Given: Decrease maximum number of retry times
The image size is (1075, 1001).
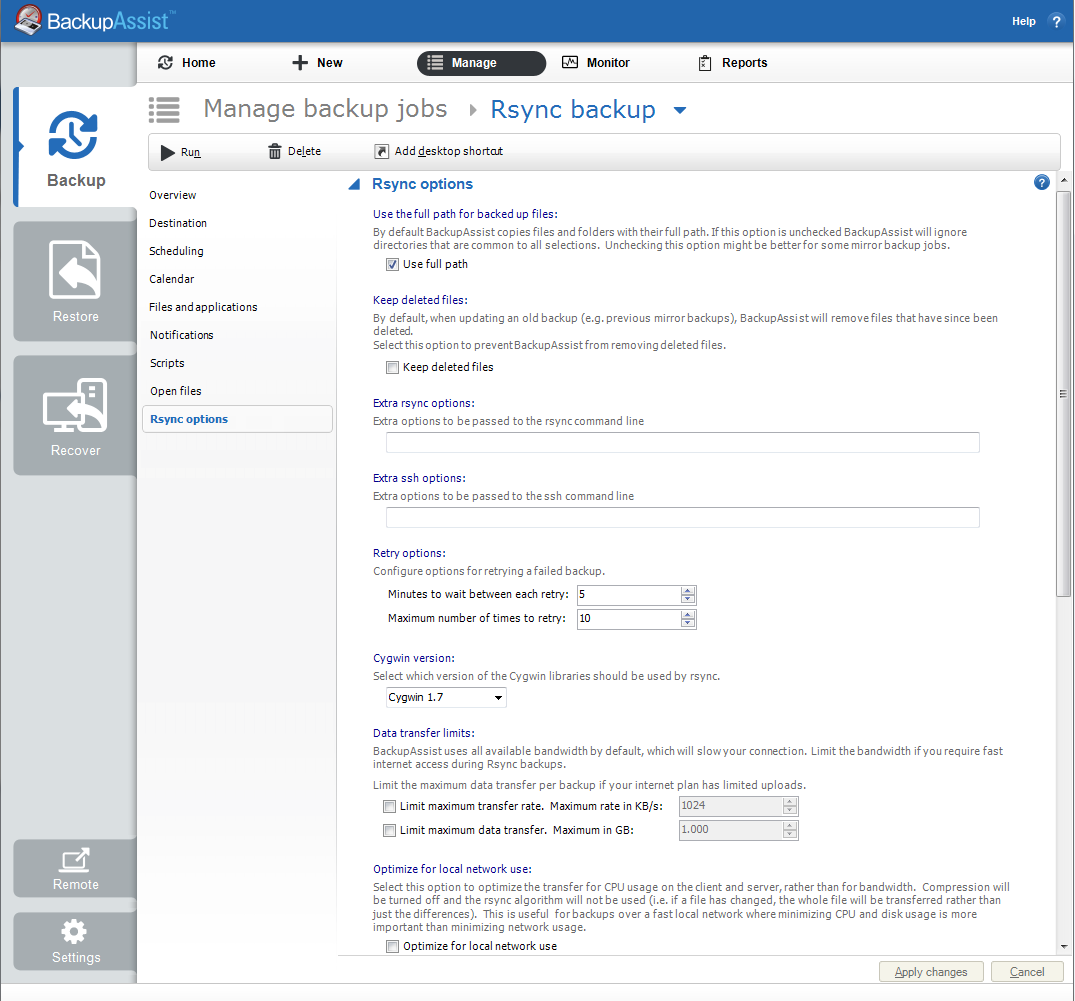Looking at the screenshot, I should click(x=688, y=623).
